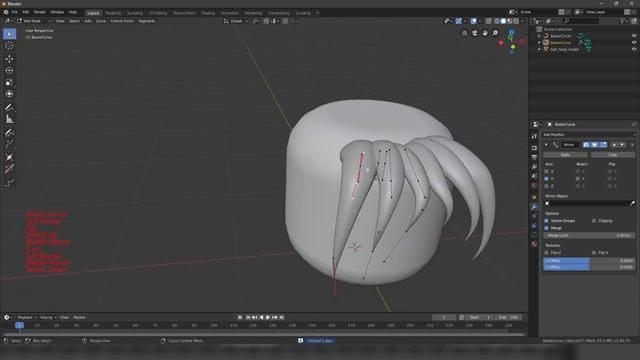Open the Edit Mode dropdown
The height and width of the screenshot is (360, 640).
point(34,21)
